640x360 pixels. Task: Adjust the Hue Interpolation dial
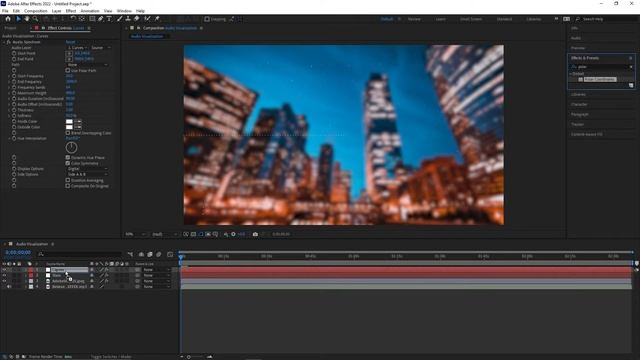tap(71, 147)
